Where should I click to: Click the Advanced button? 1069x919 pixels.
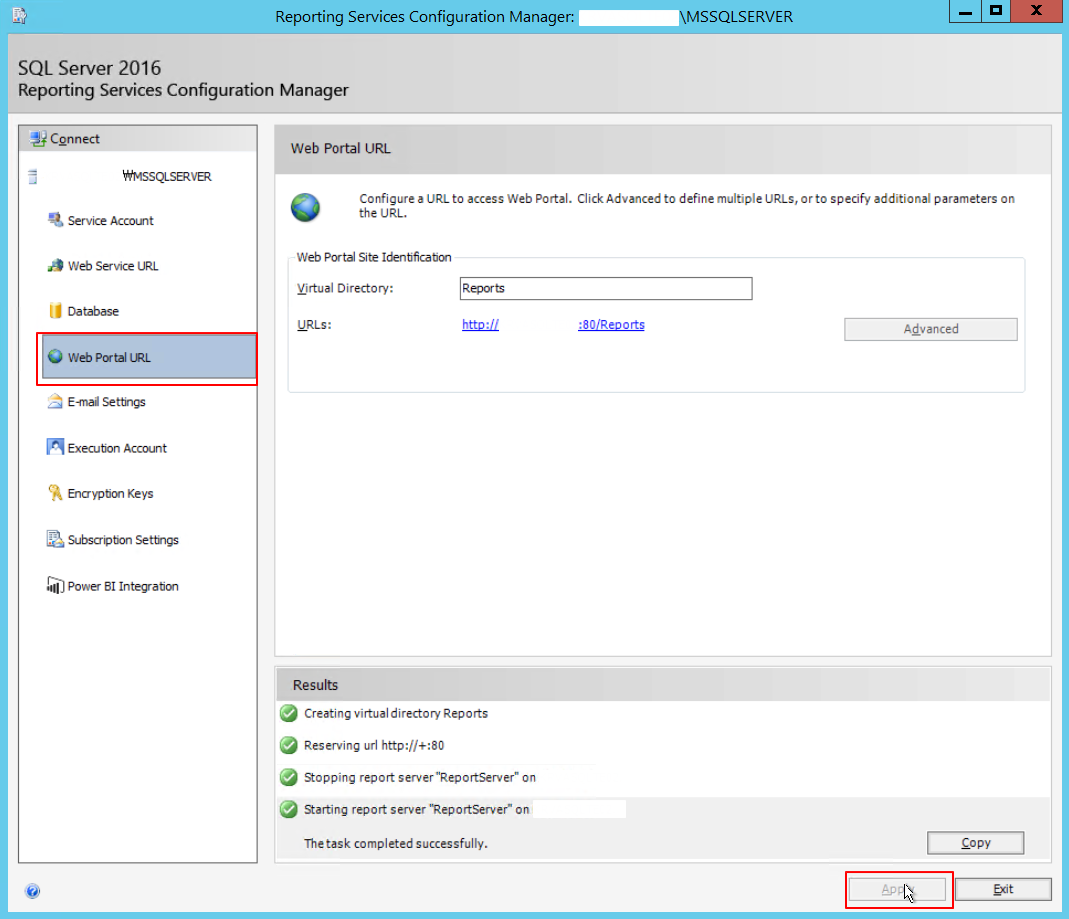pyautogui.click(x=931, y=329)
